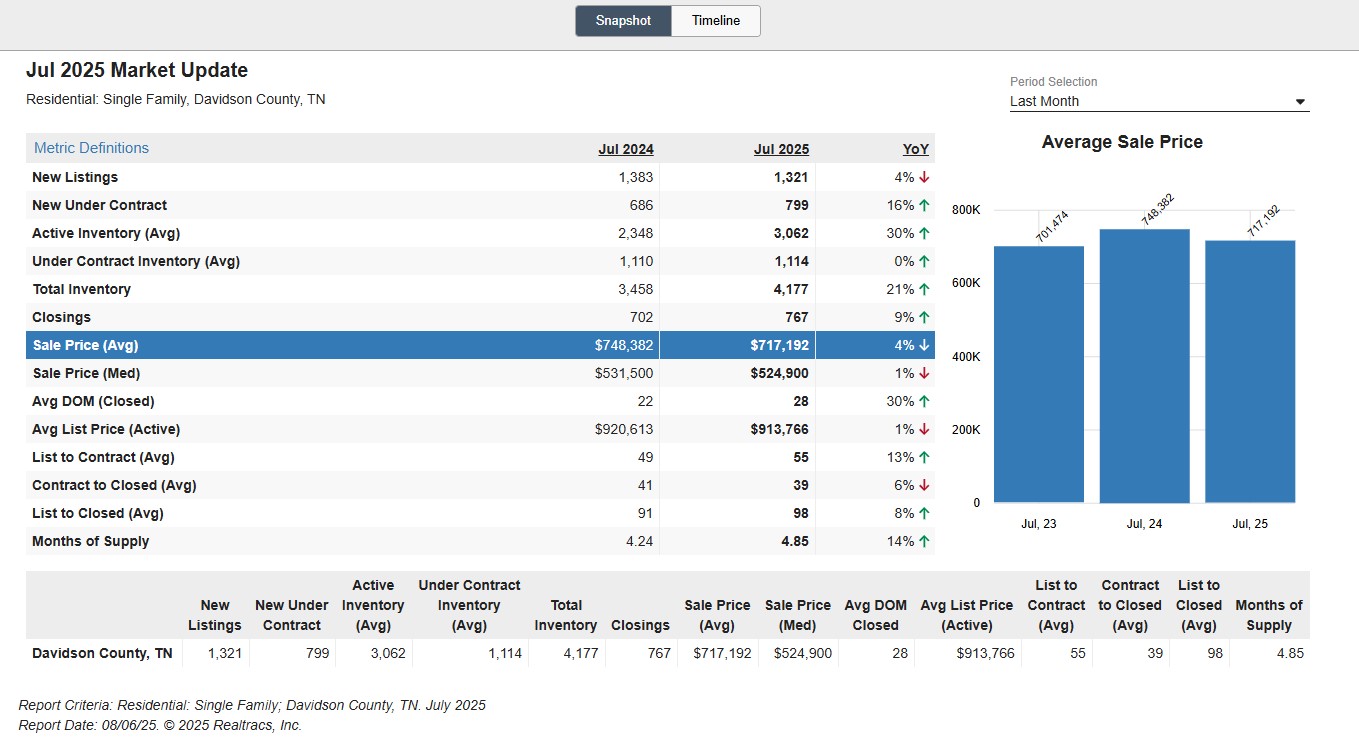
Task: Click the green arrow for Months of Supply
Action: pos(924,541)
